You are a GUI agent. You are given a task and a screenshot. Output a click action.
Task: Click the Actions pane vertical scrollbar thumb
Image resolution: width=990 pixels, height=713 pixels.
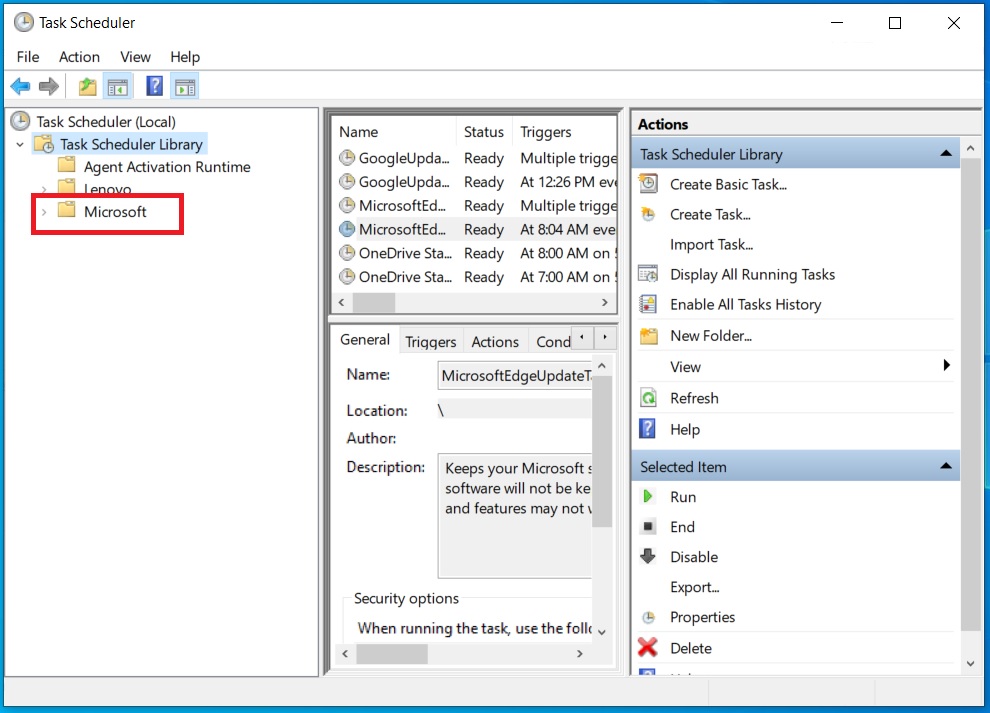pos(970,394)
